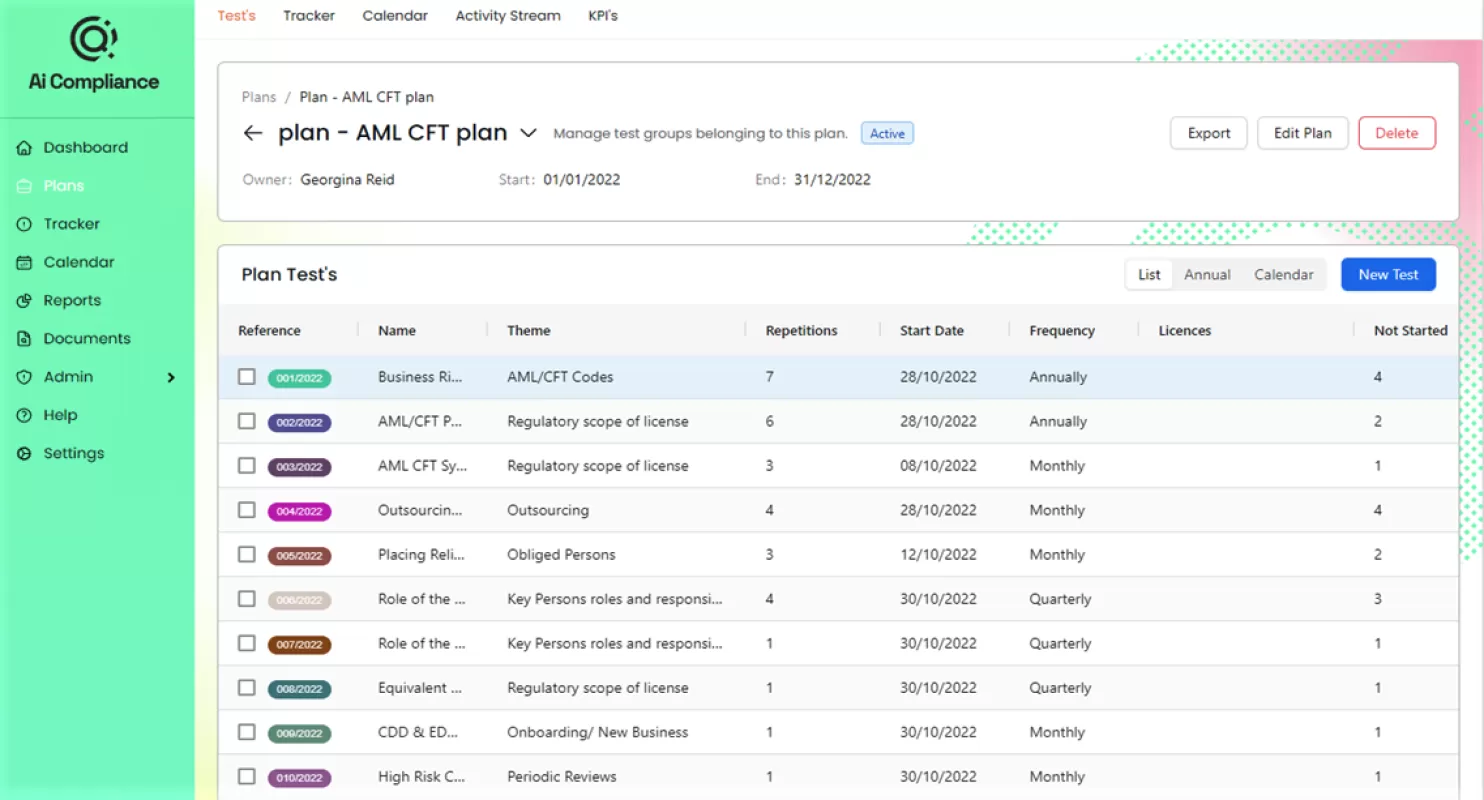Click the magenta 004/2022 reference badge
Viewport: 1484px width, 800px height.
click(x=299, y=511)
